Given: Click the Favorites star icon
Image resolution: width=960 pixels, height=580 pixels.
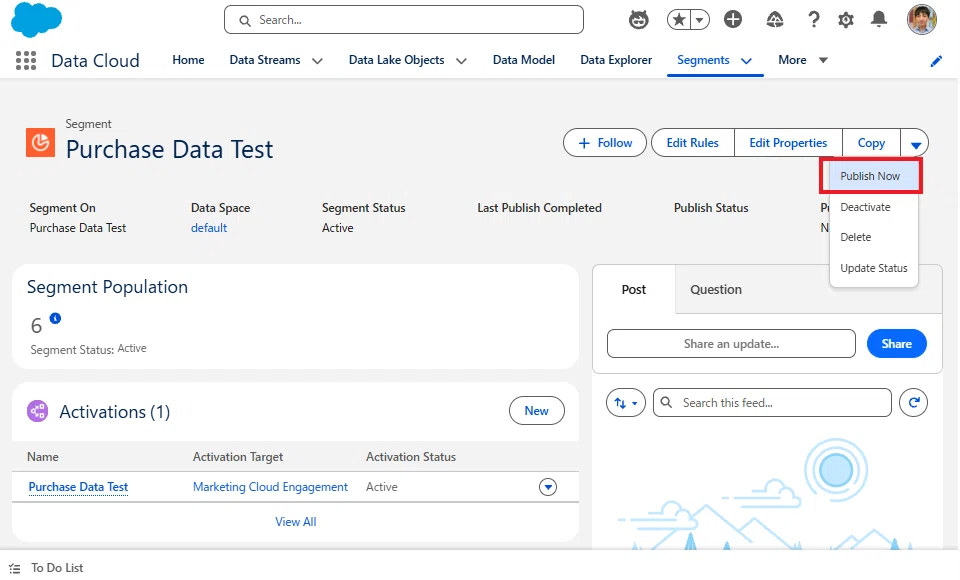Looking at the screenshot, I should coord(678,20).
